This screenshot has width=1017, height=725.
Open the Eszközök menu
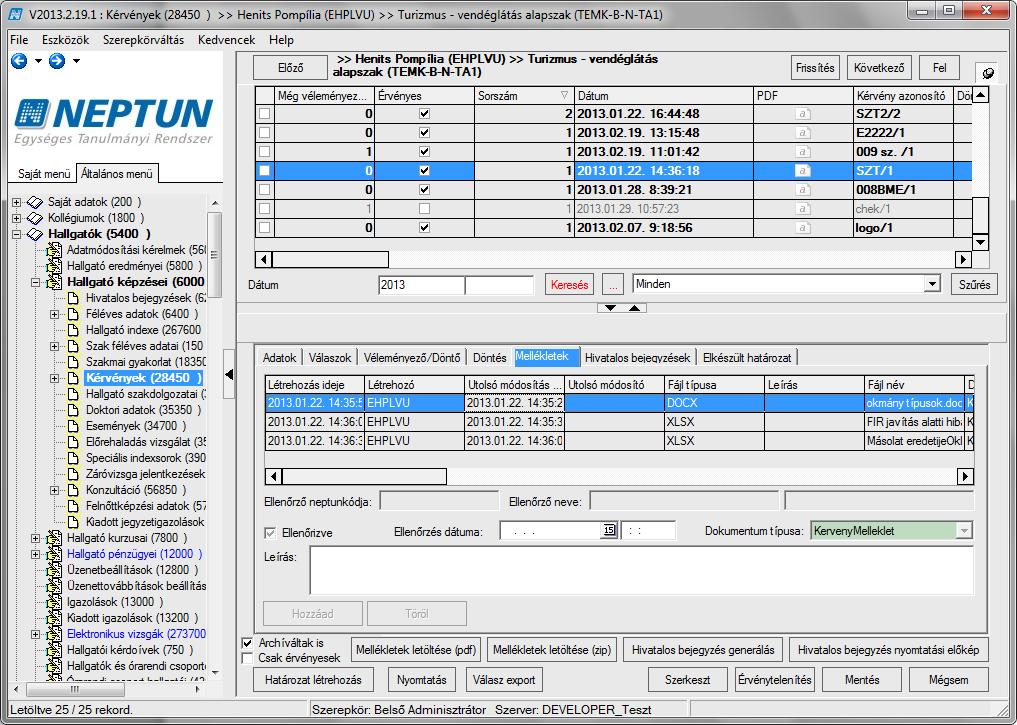click(66, 40)
